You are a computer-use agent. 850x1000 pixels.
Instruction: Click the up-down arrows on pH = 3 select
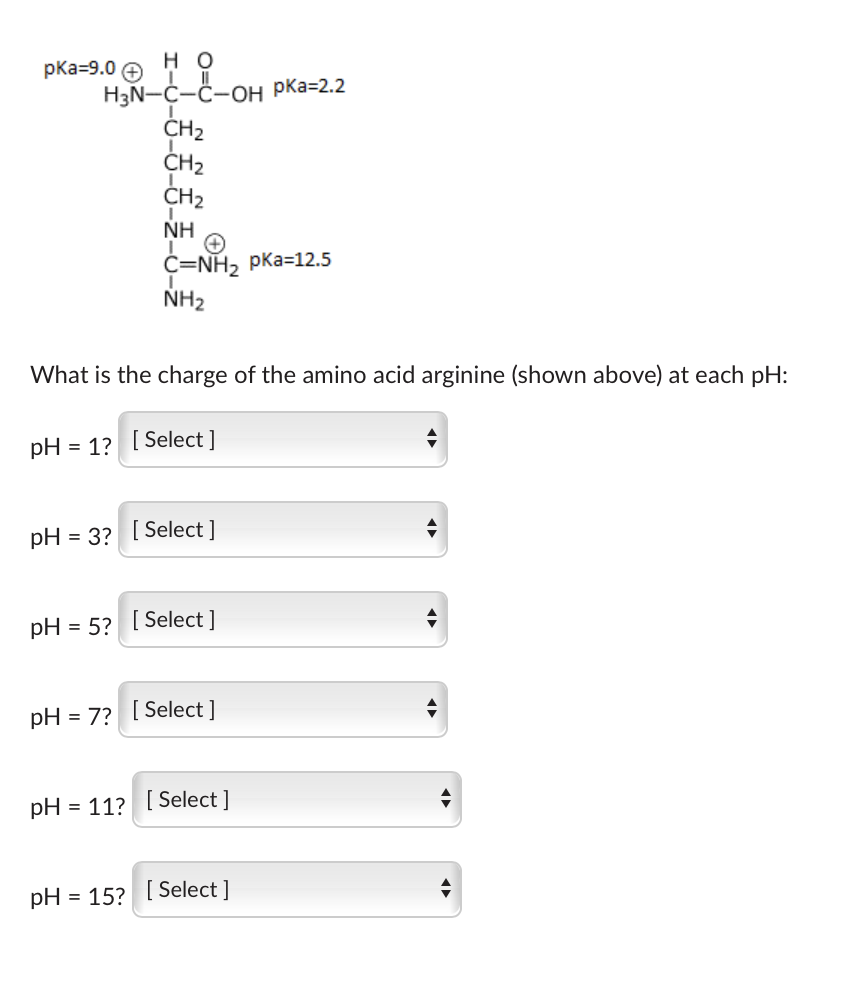coord(431,528)
